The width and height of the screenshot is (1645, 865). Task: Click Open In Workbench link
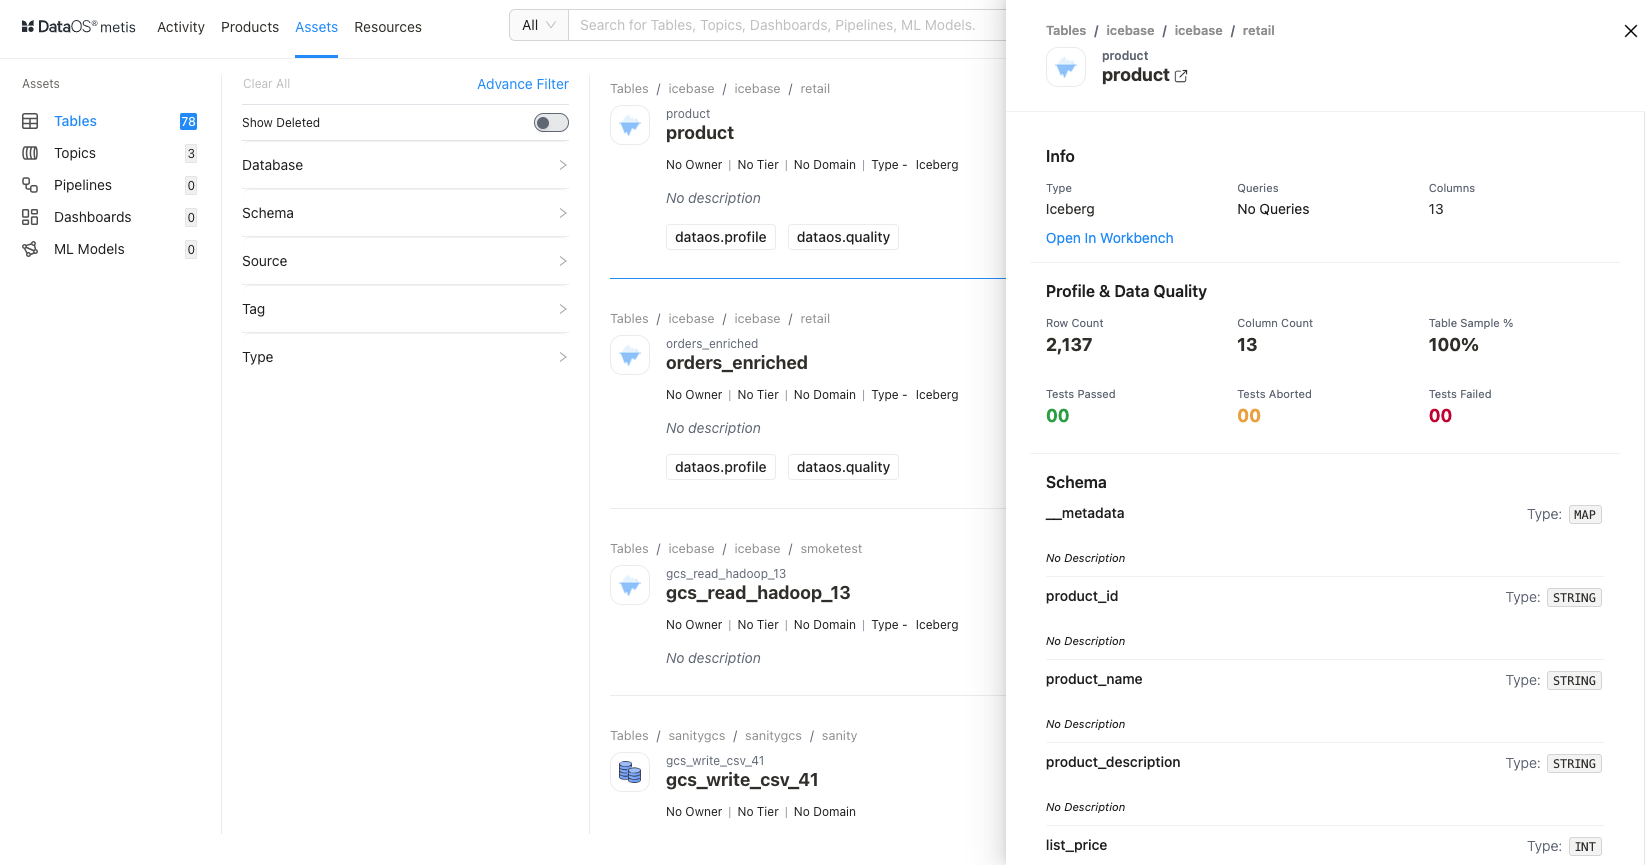[1109, 238]
